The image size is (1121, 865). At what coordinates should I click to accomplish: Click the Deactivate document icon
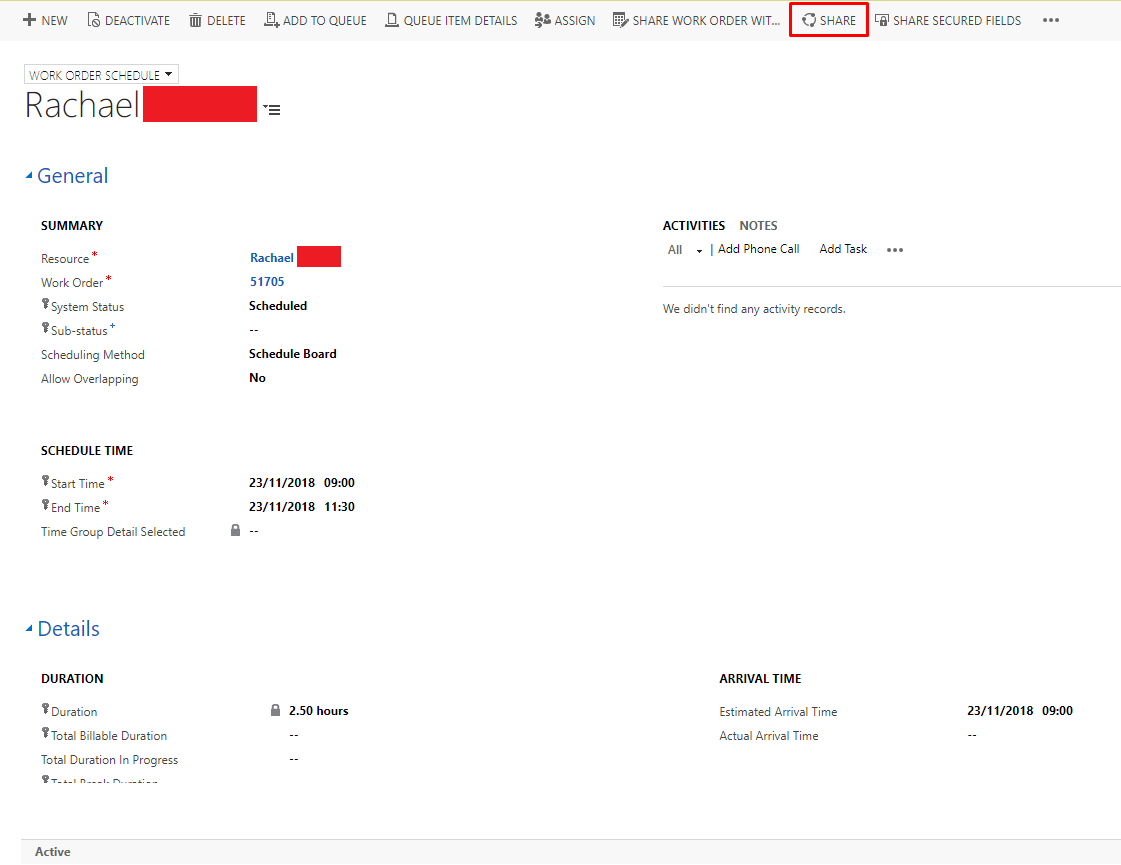[x=94, y=20]
